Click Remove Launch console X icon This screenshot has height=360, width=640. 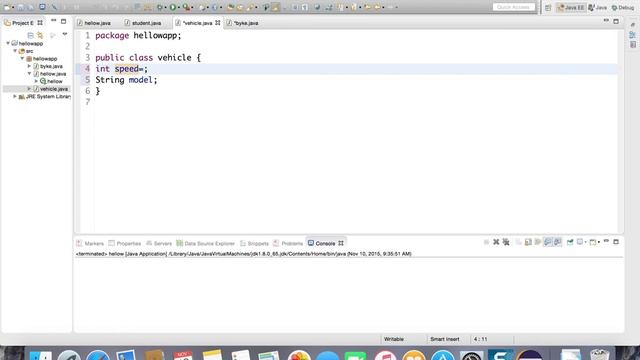(x=496, y=242)
